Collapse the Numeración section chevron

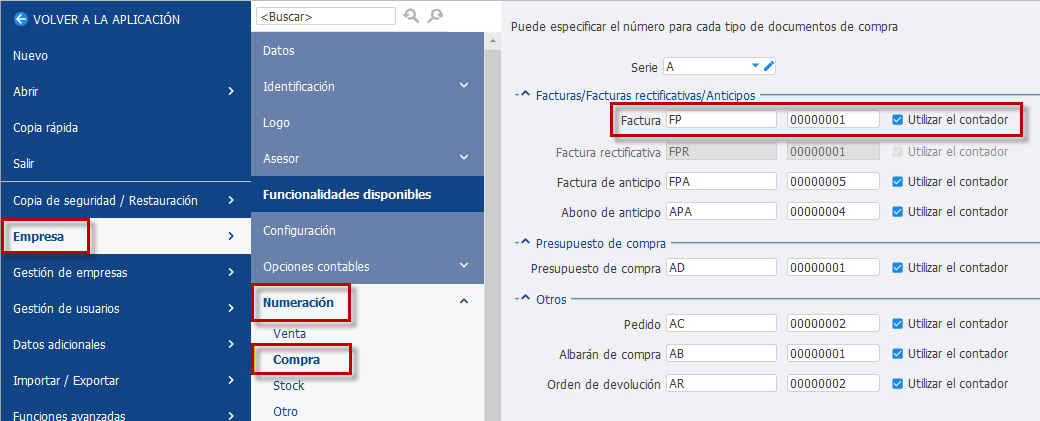[464, 302]
